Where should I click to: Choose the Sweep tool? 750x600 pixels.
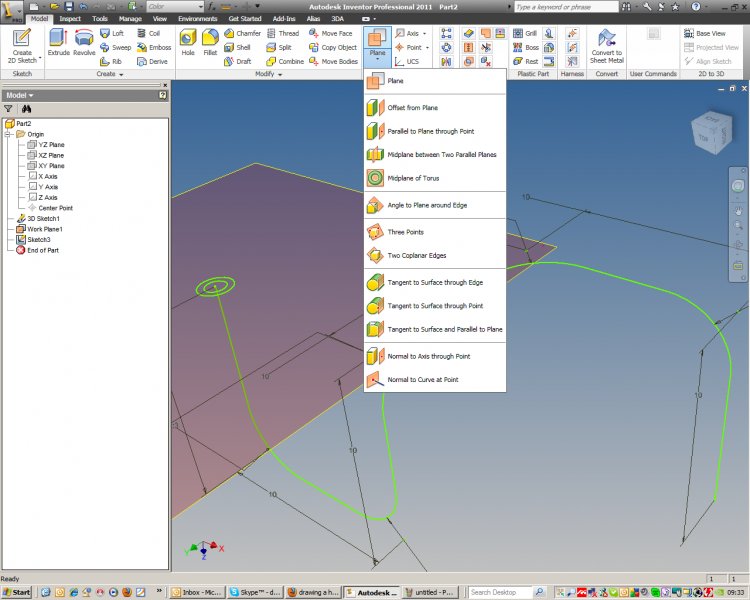click(x=115, y=47)
